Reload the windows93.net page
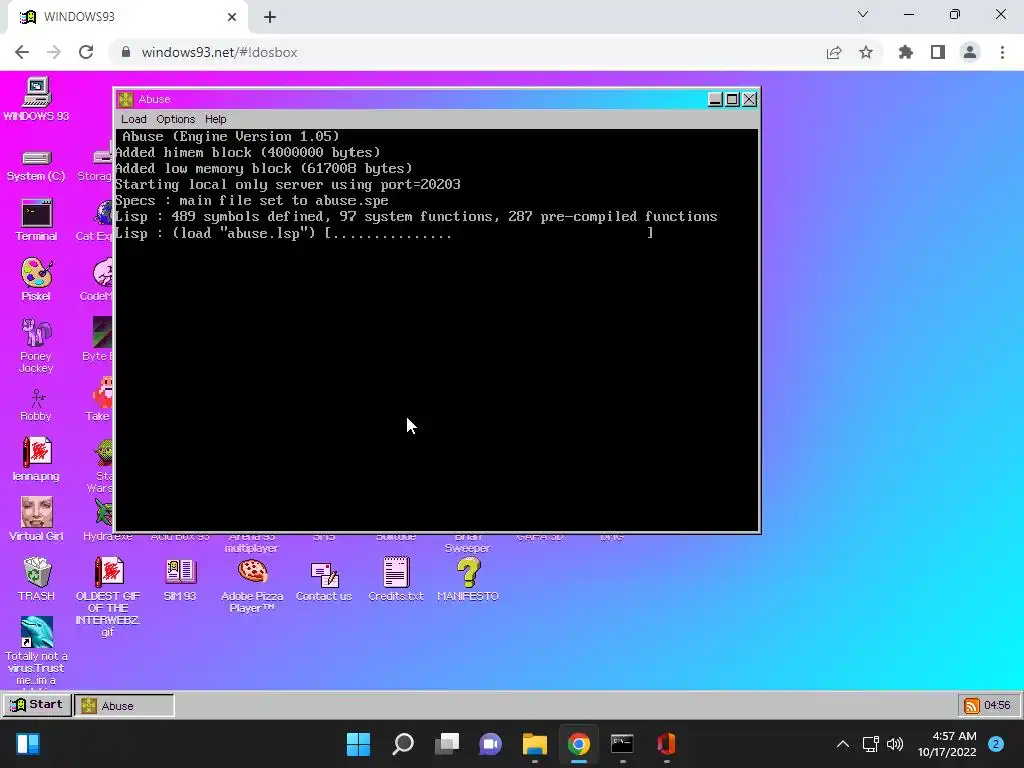1024x768 pixels. [86, 52]
